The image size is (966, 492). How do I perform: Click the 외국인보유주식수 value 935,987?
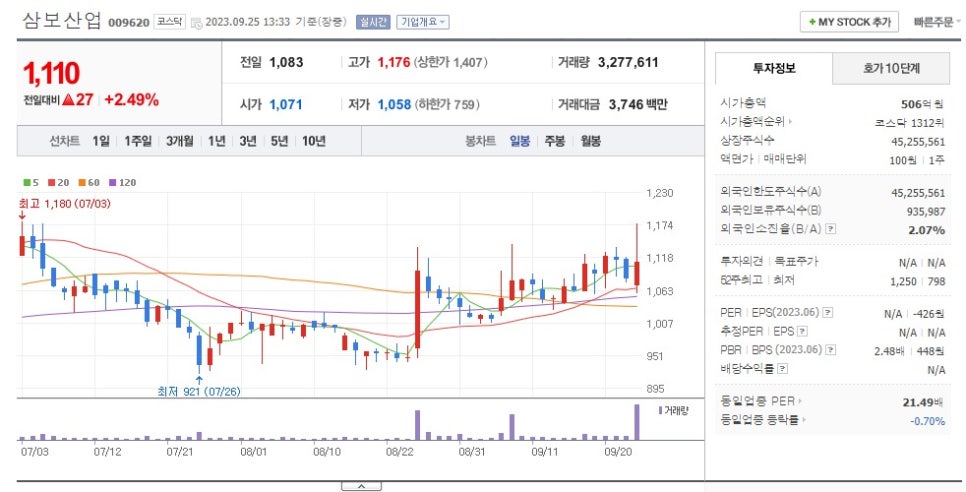click(x=924, y=211)
